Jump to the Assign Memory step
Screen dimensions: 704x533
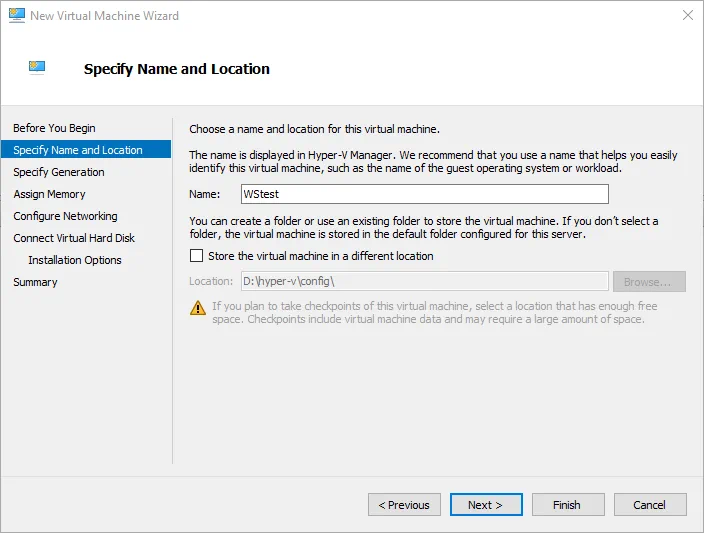click(x=49, y=194)
